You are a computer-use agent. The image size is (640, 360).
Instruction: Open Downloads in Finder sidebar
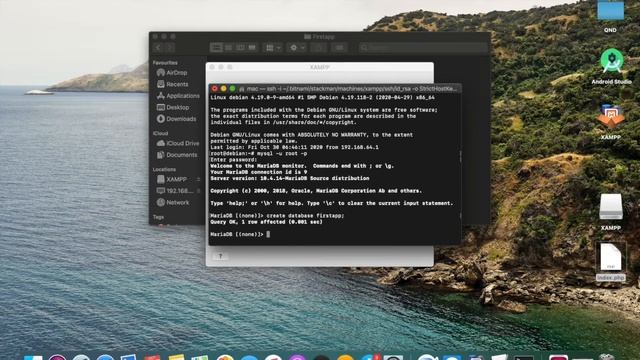[176, 119]
